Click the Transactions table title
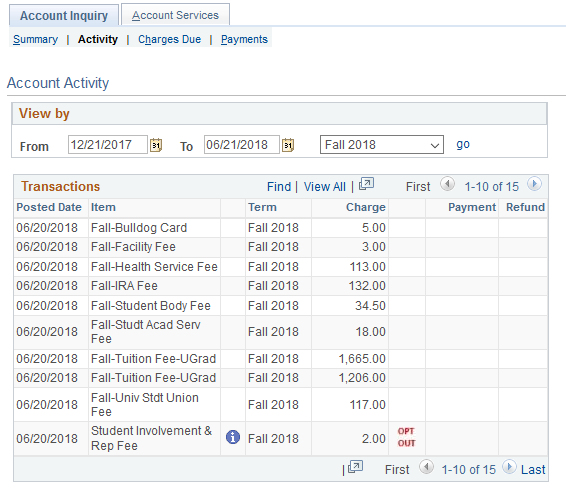Viewport: 566px width, 494px height. coord(60,186)
